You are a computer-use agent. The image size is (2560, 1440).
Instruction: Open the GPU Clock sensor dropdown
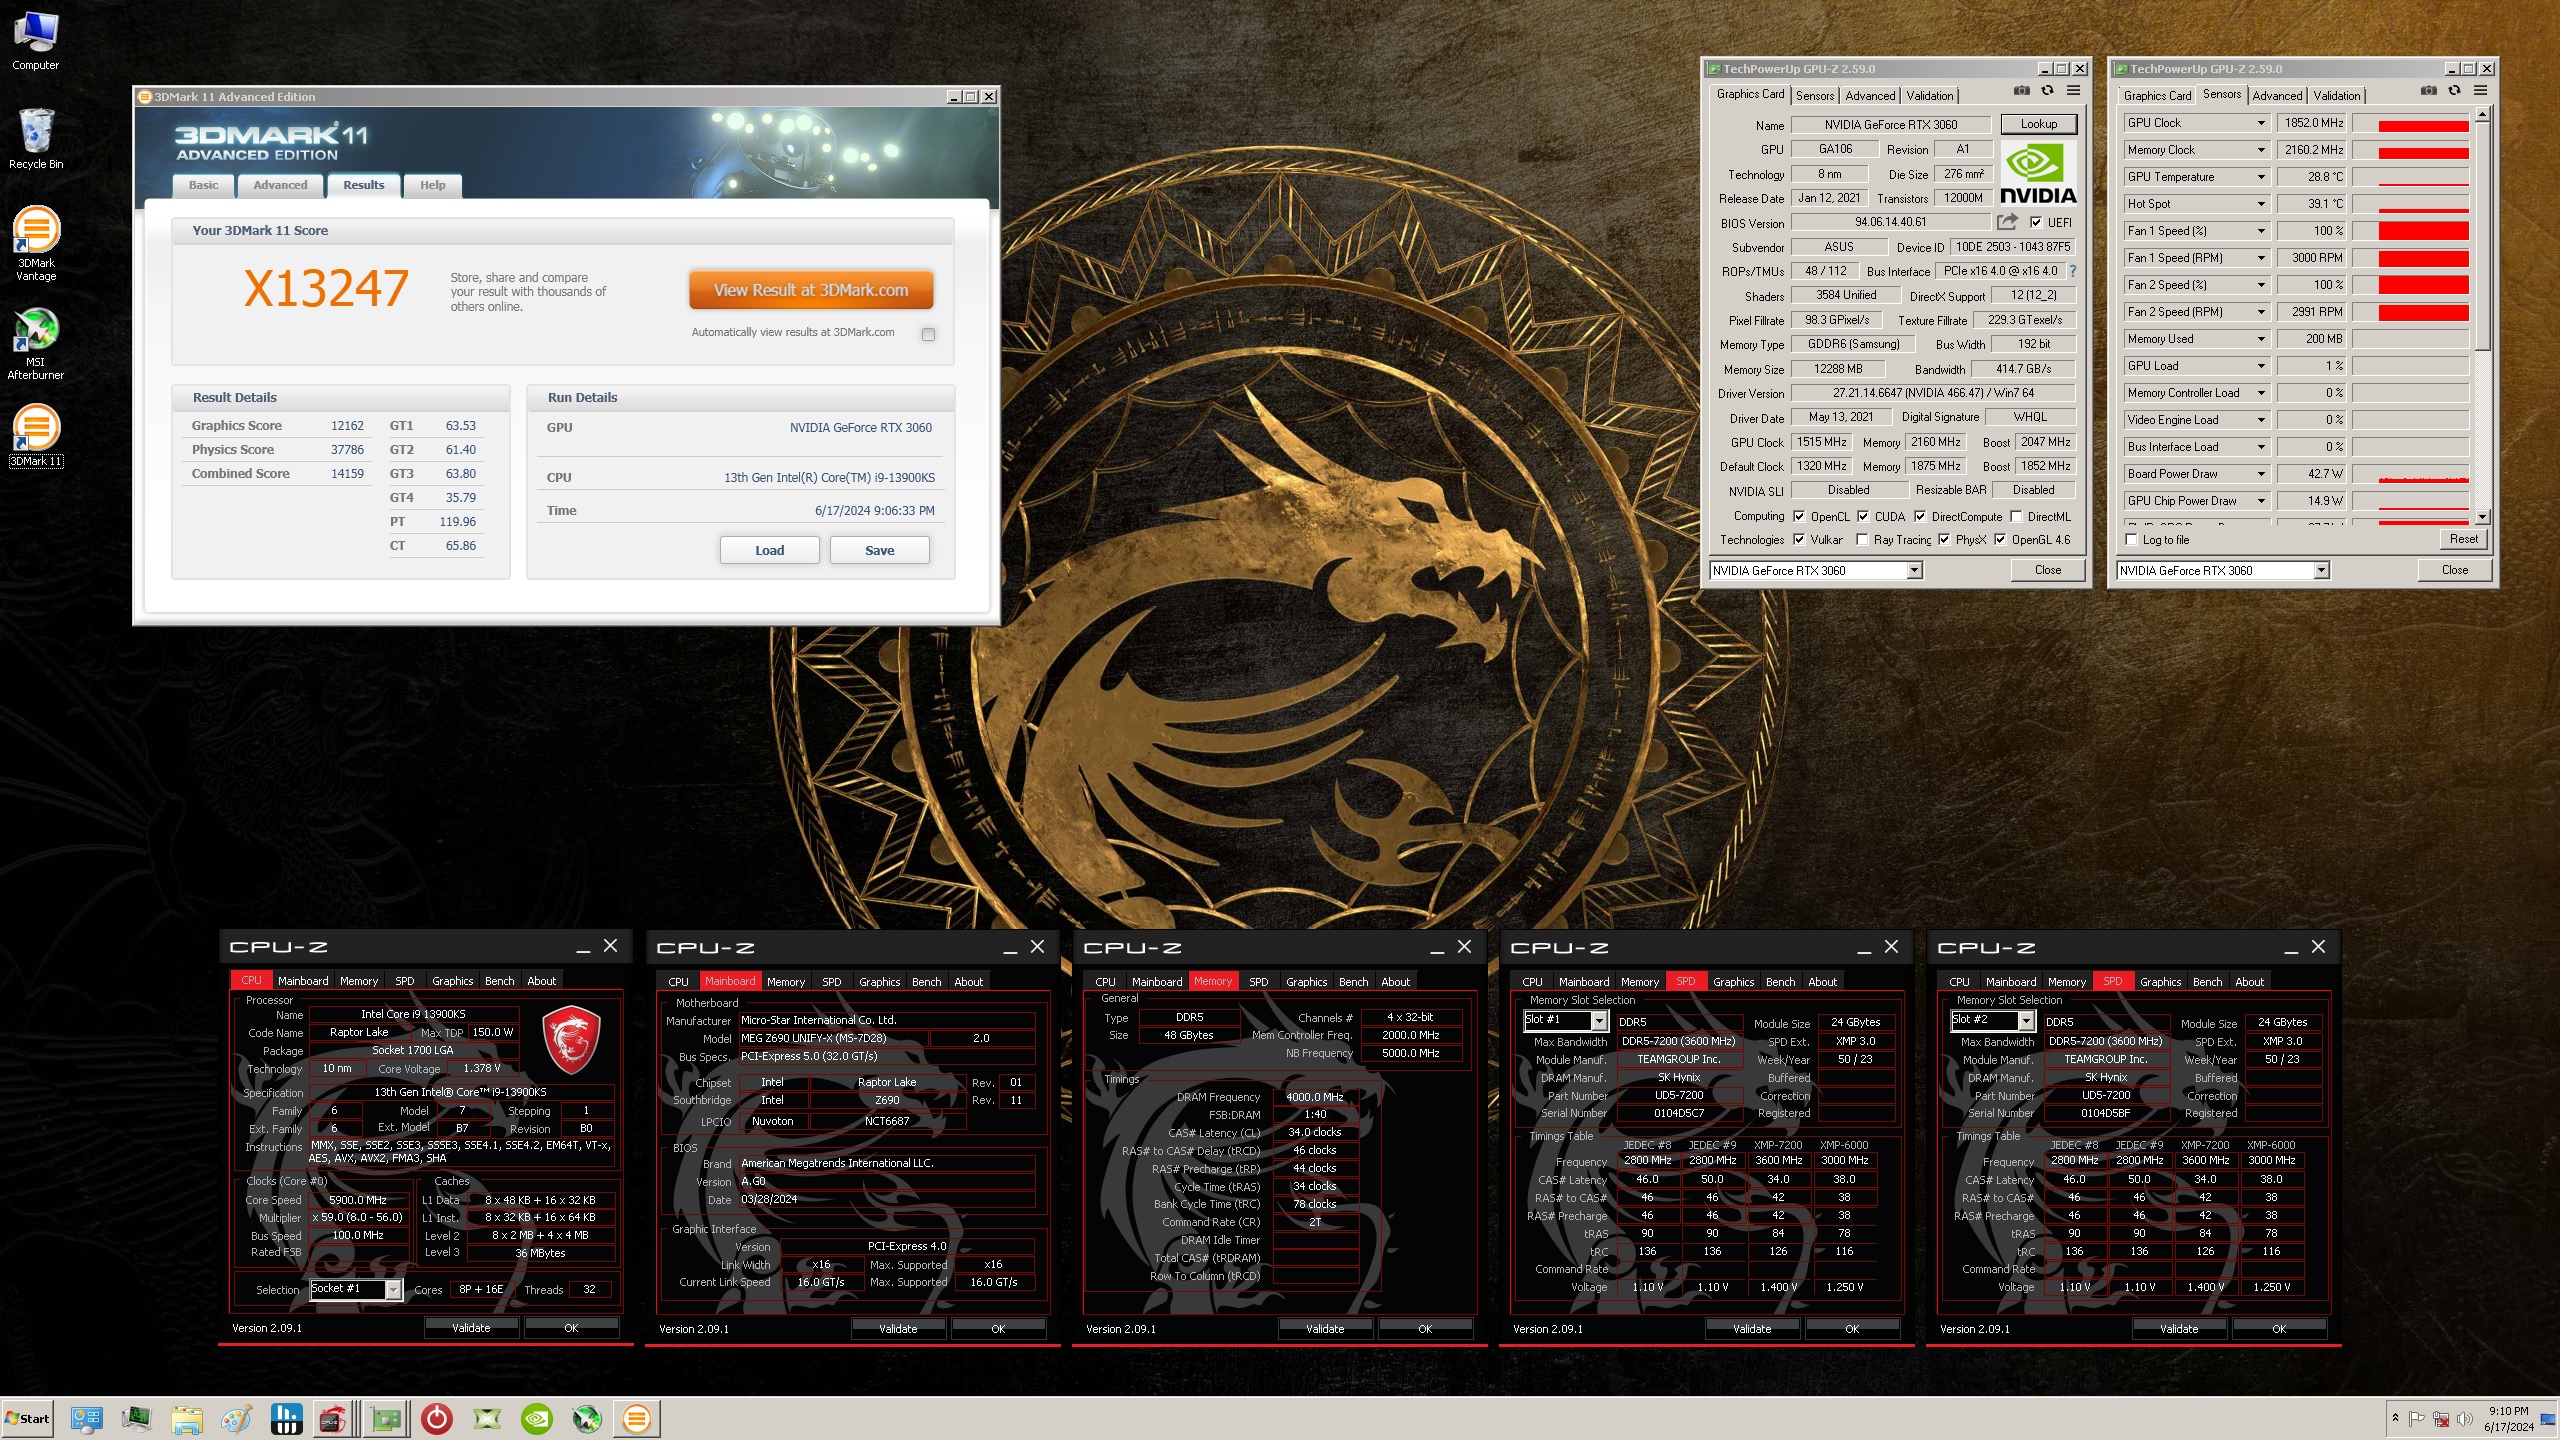(2261, 123)
